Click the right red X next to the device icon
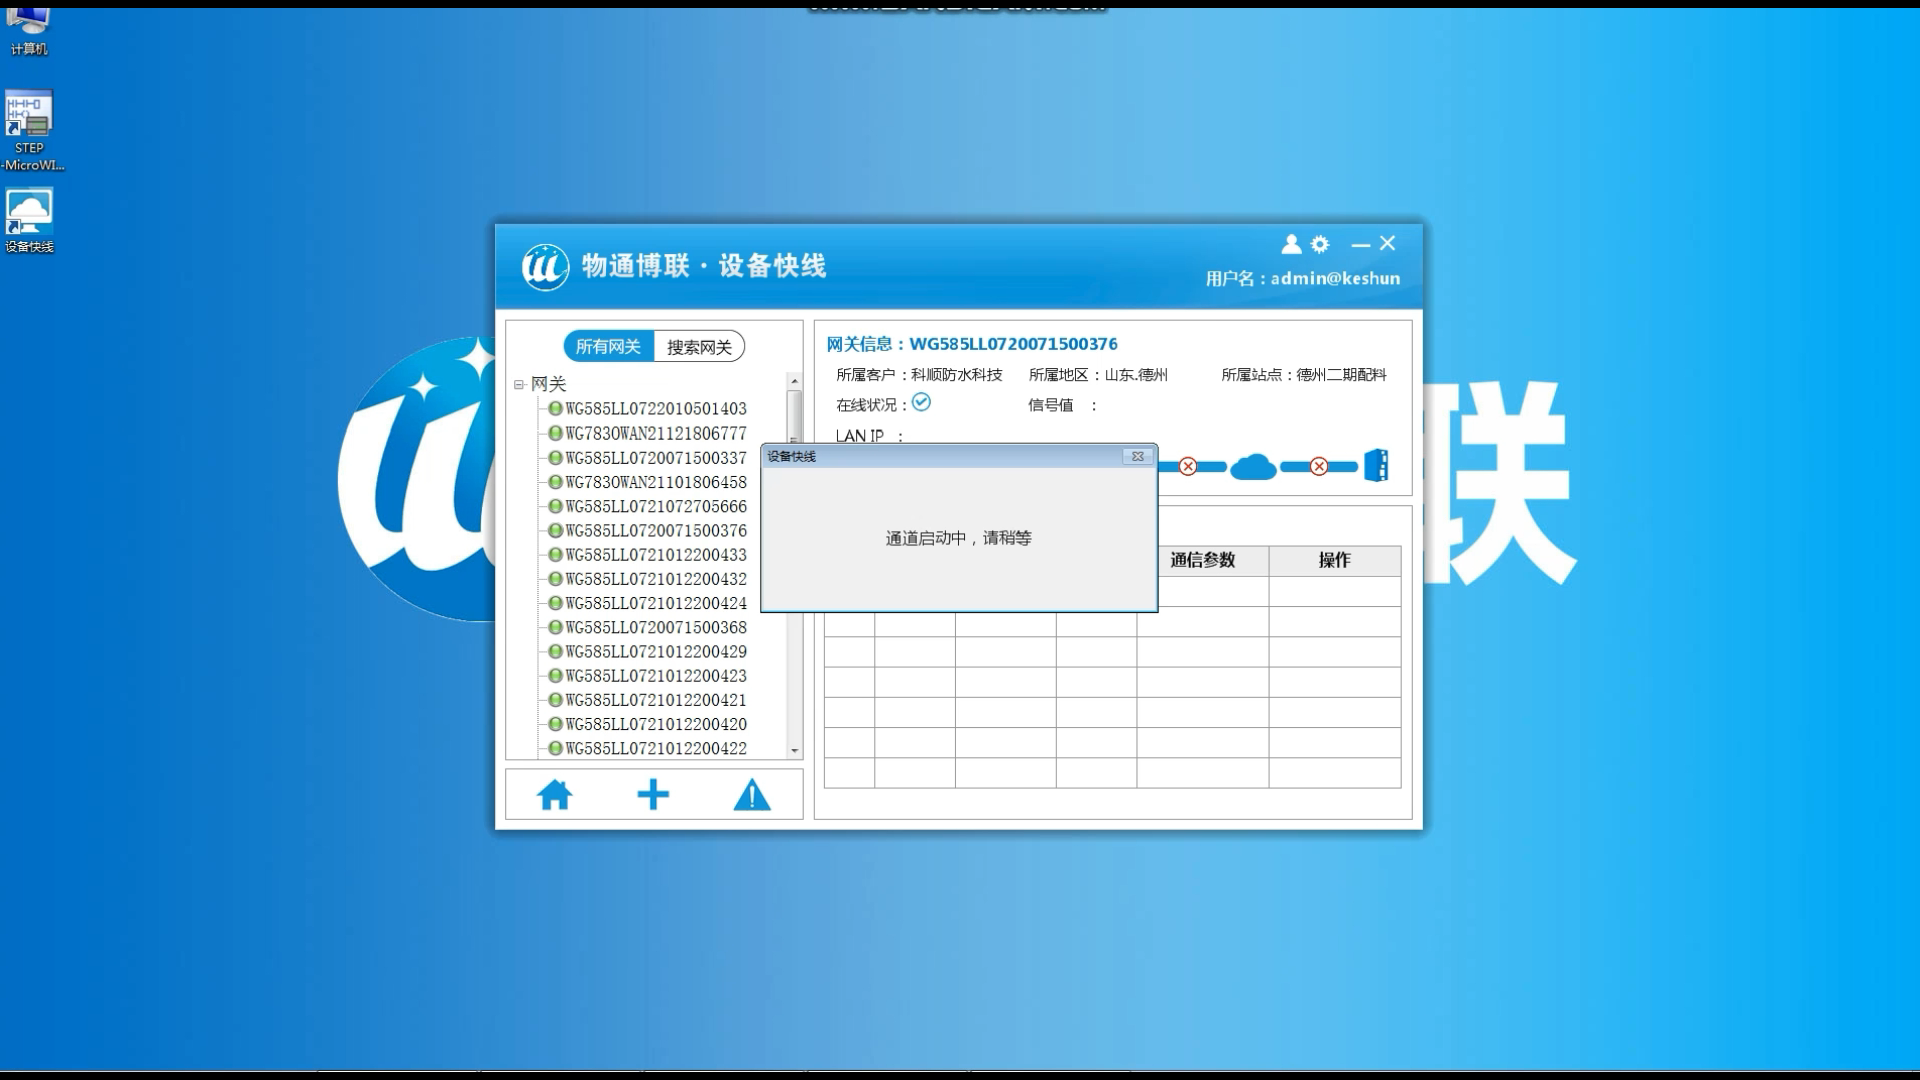 (x=1317, y=465)
